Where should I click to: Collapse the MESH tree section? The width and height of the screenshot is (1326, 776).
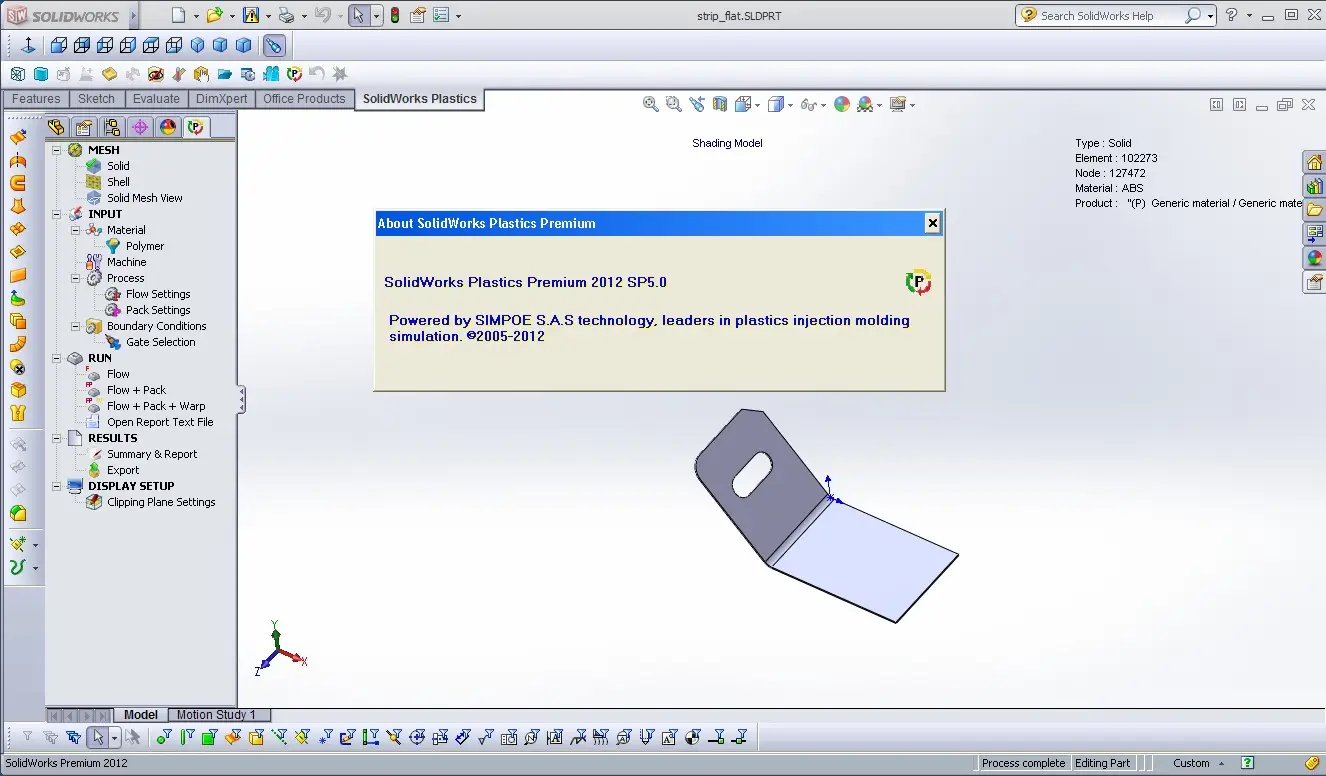tap(57, 150)
